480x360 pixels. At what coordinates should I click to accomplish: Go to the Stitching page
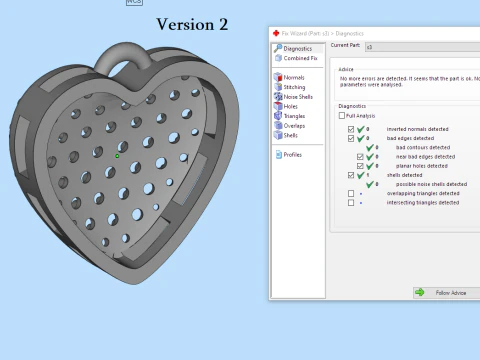coord(294,87)
